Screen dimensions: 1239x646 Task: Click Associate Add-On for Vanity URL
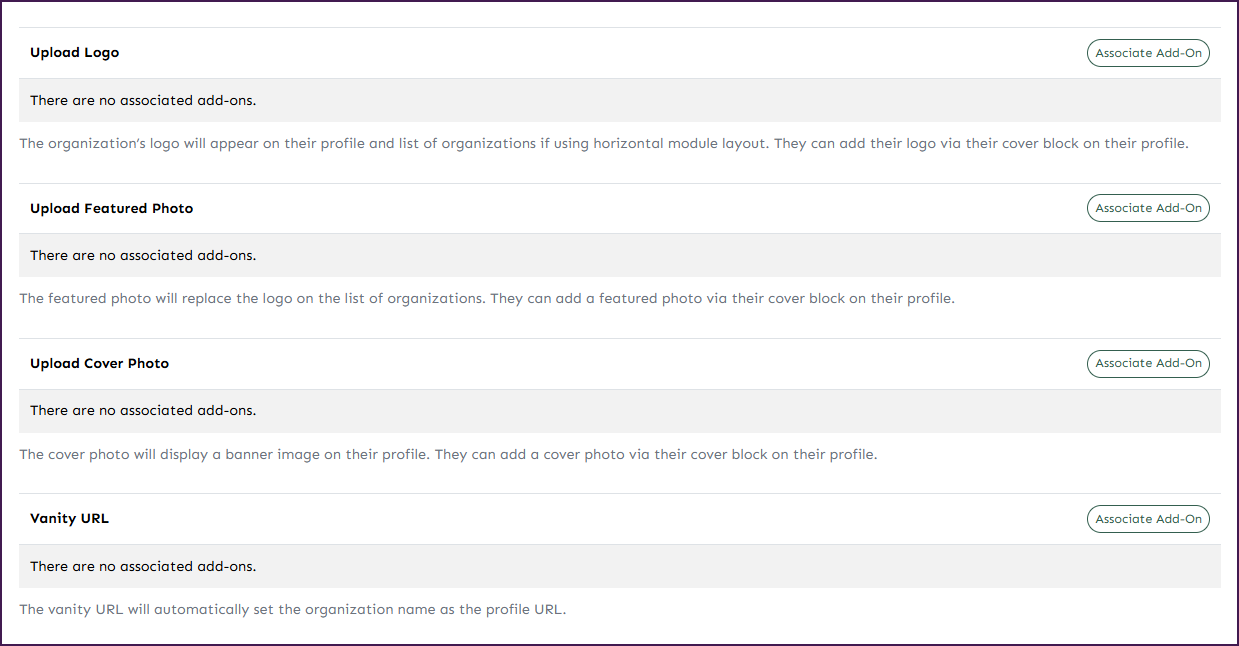click(x=1148, y=519)
